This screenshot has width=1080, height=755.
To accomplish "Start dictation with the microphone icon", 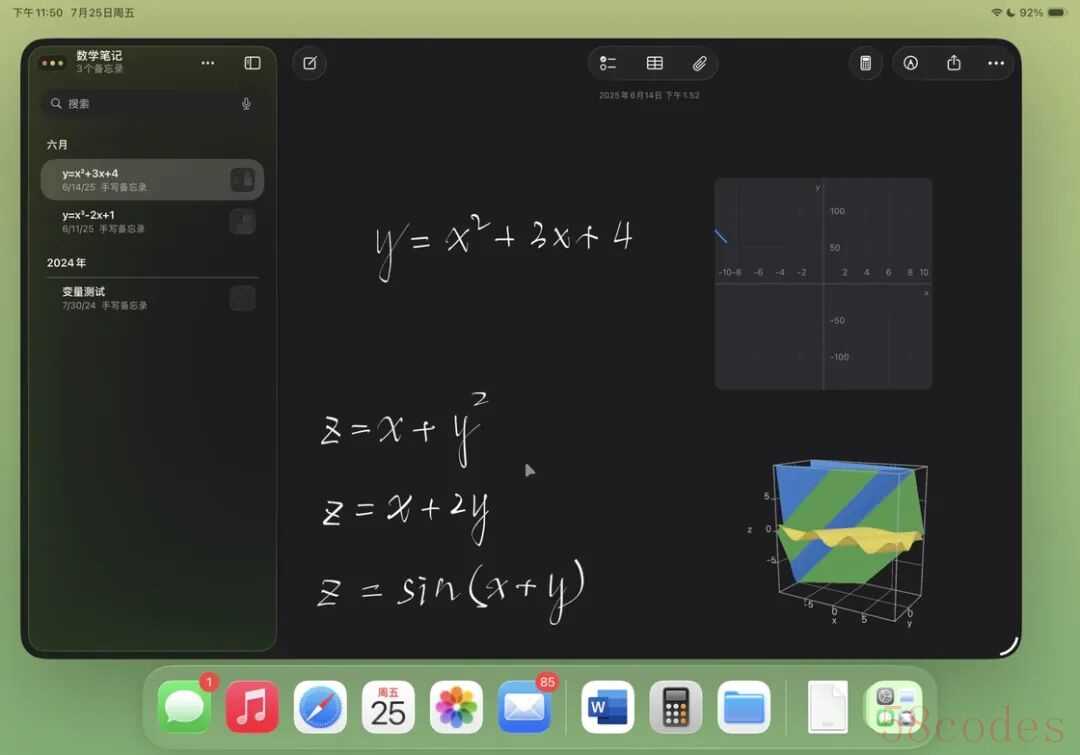I will [246, 104].
